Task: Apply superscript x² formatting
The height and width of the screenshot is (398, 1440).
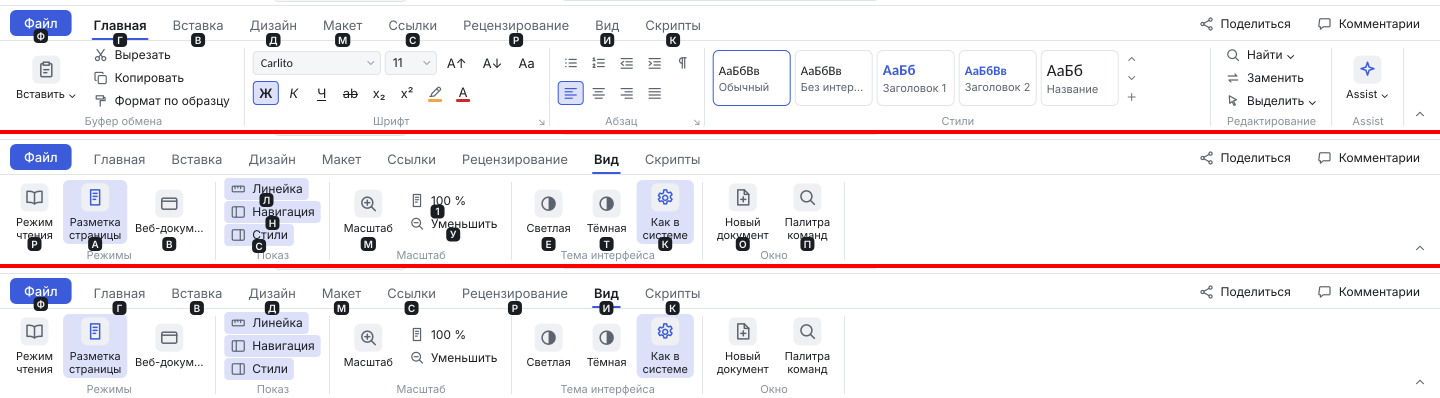Action: point(407,94)
